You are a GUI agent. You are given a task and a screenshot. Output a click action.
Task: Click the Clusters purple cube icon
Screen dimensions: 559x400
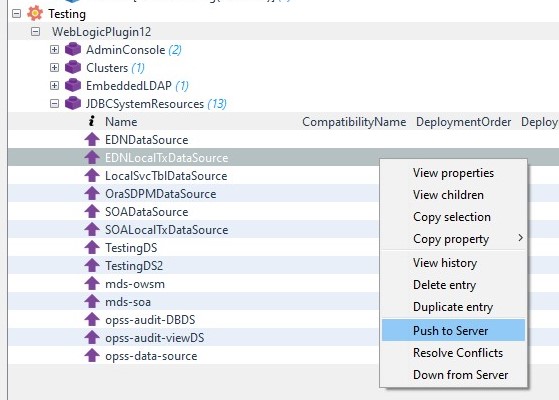73,67
